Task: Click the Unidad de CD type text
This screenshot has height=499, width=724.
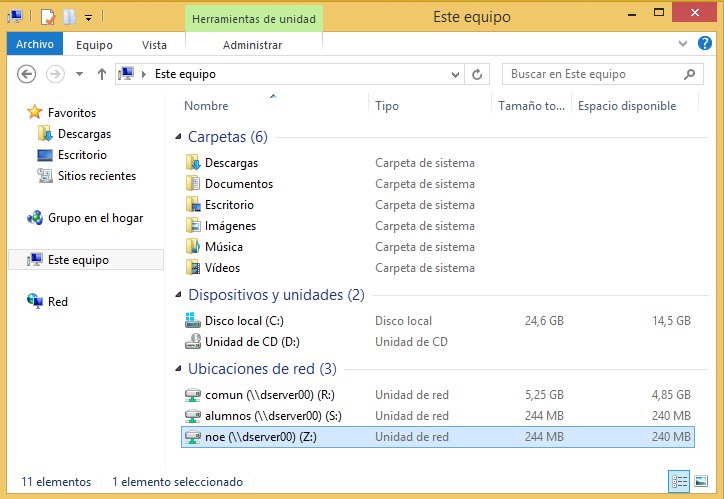Action: click(411, 342)
